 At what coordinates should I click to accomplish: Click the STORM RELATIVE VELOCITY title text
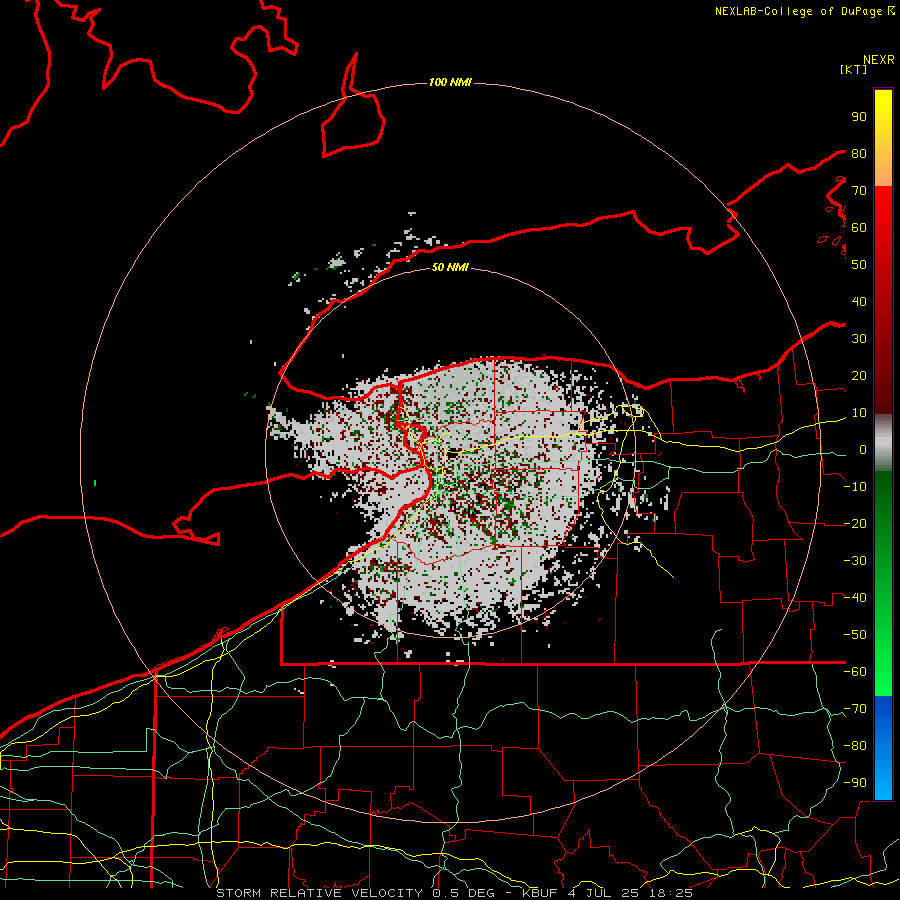tap(320, 893)
